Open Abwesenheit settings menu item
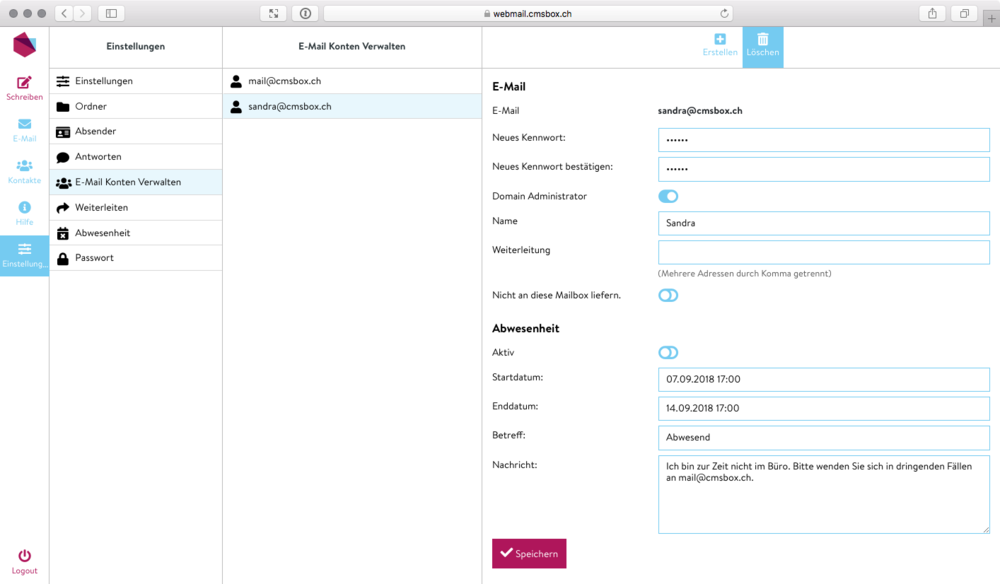 [x=136, y=233]
